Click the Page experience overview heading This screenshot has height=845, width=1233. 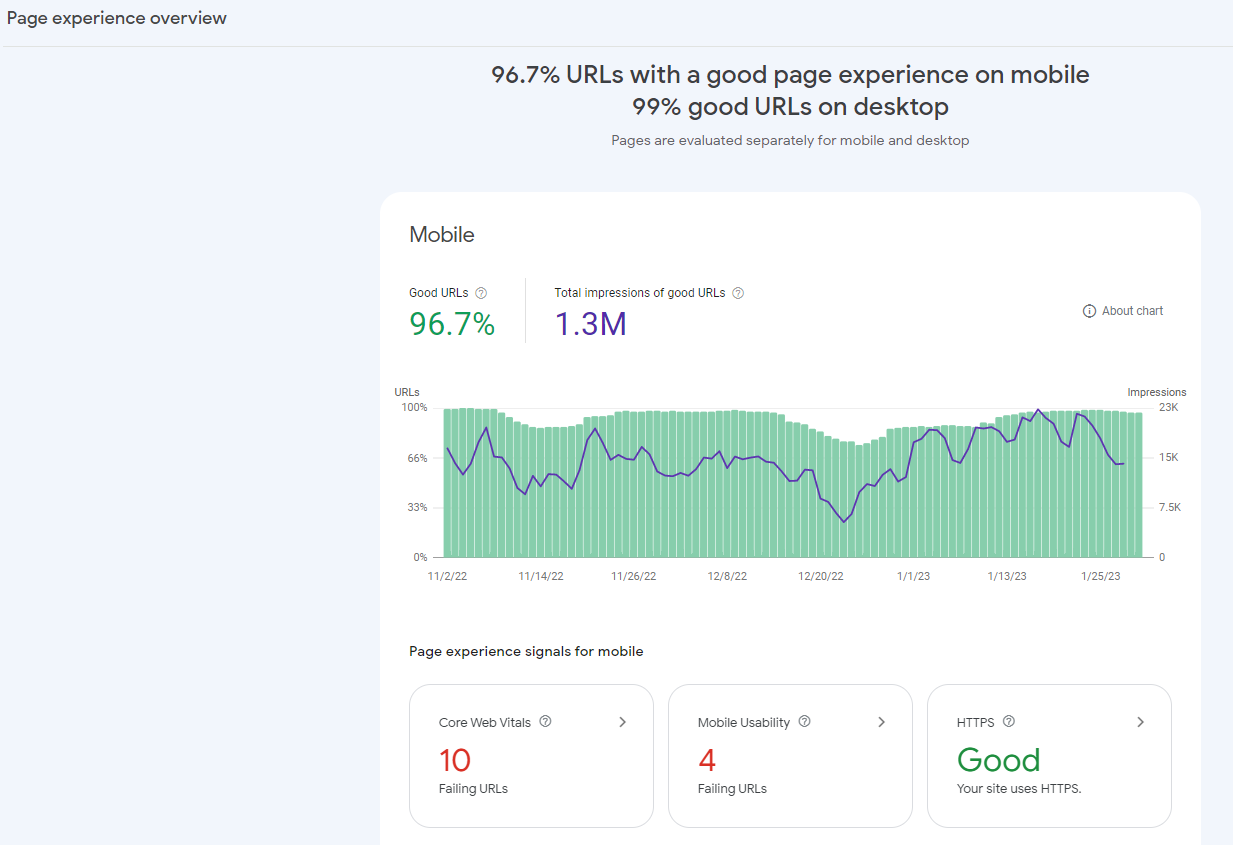pos(116,17)
